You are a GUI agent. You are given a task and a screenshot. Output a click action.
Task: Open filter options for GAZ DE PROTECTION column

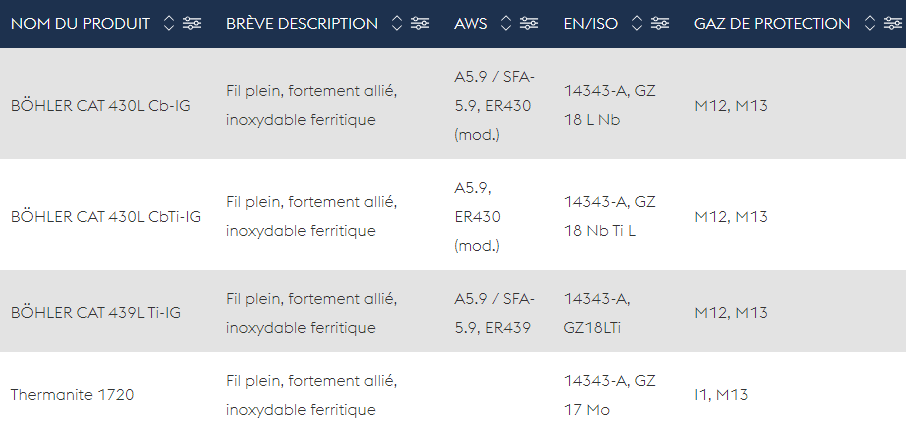(892, 24)
